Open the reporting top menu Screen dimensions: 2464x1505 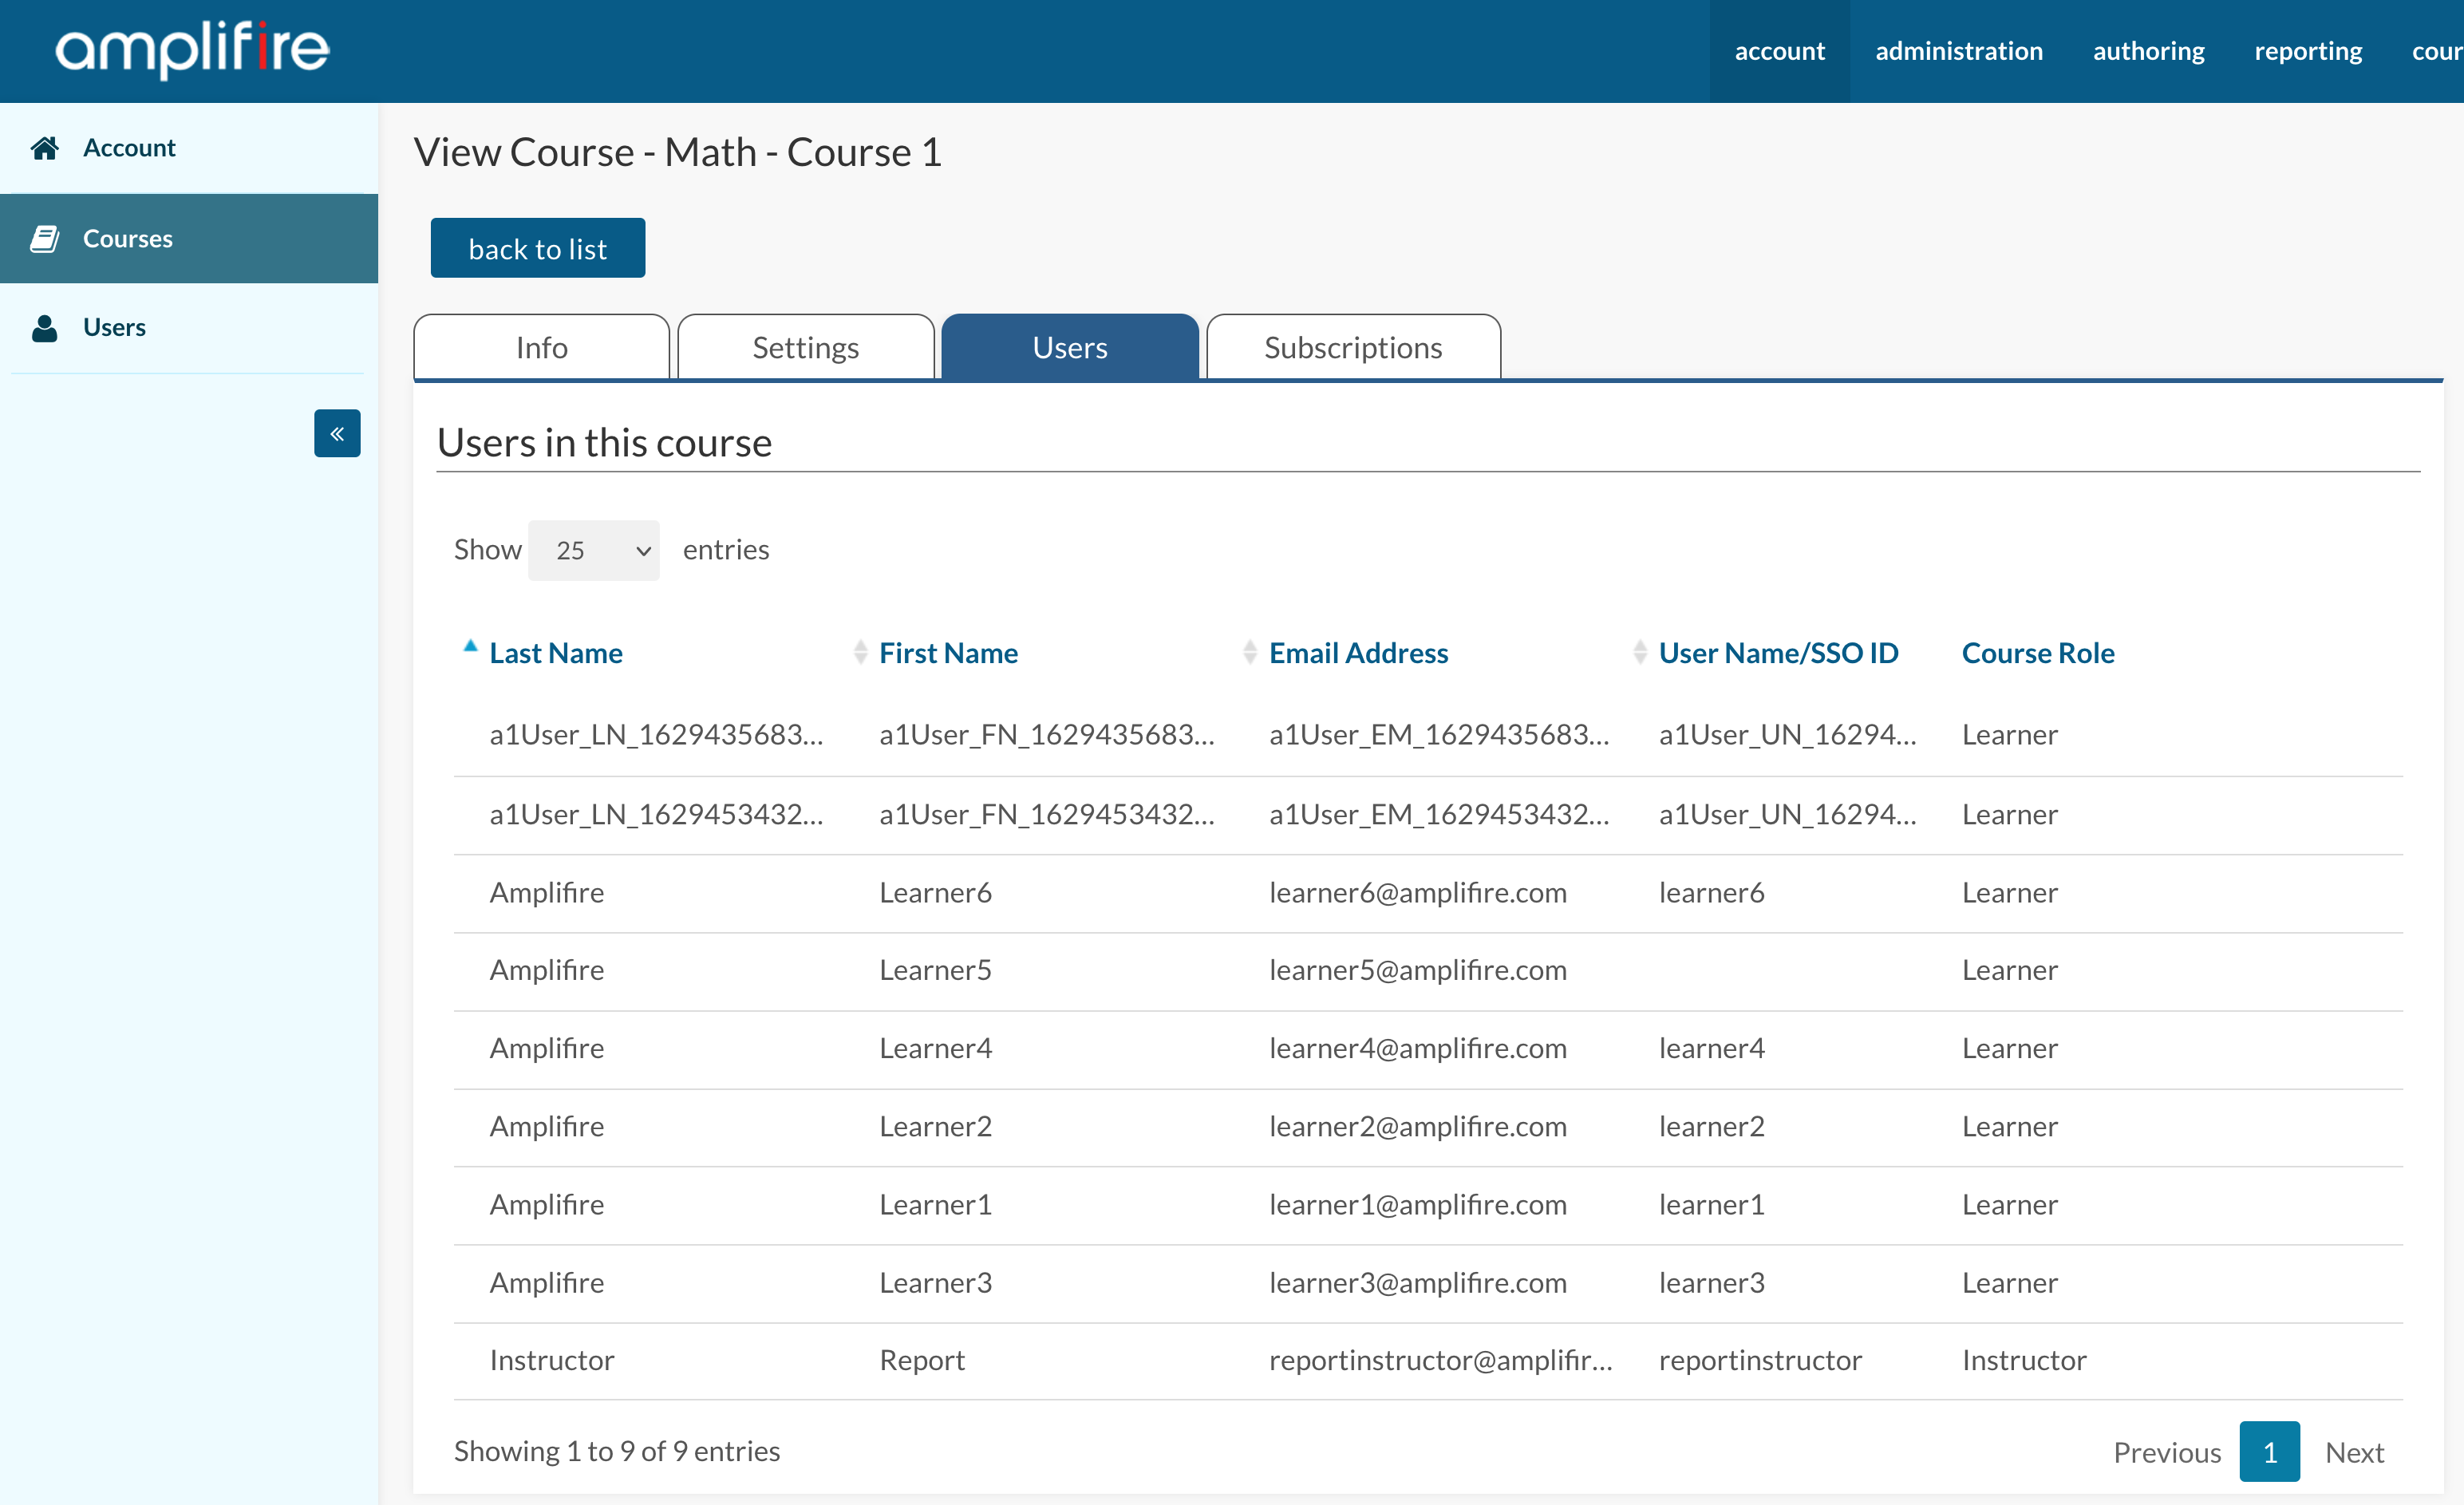2308,51
